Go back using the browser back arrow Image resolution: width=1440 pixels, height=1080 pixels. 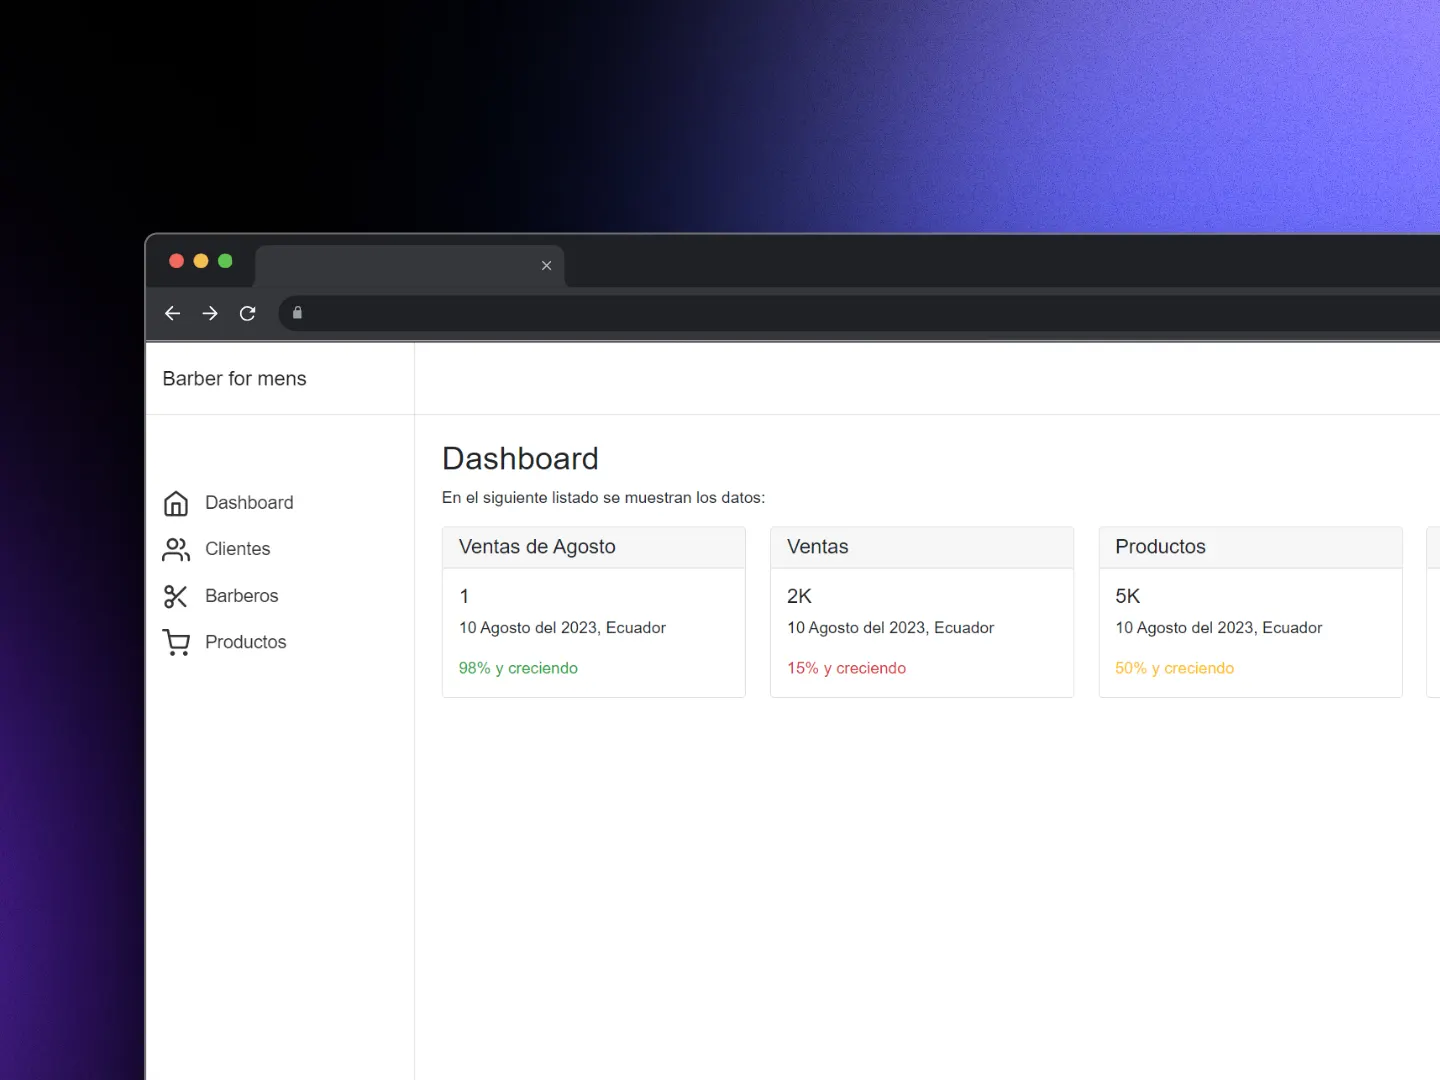[x=172, y=313]
